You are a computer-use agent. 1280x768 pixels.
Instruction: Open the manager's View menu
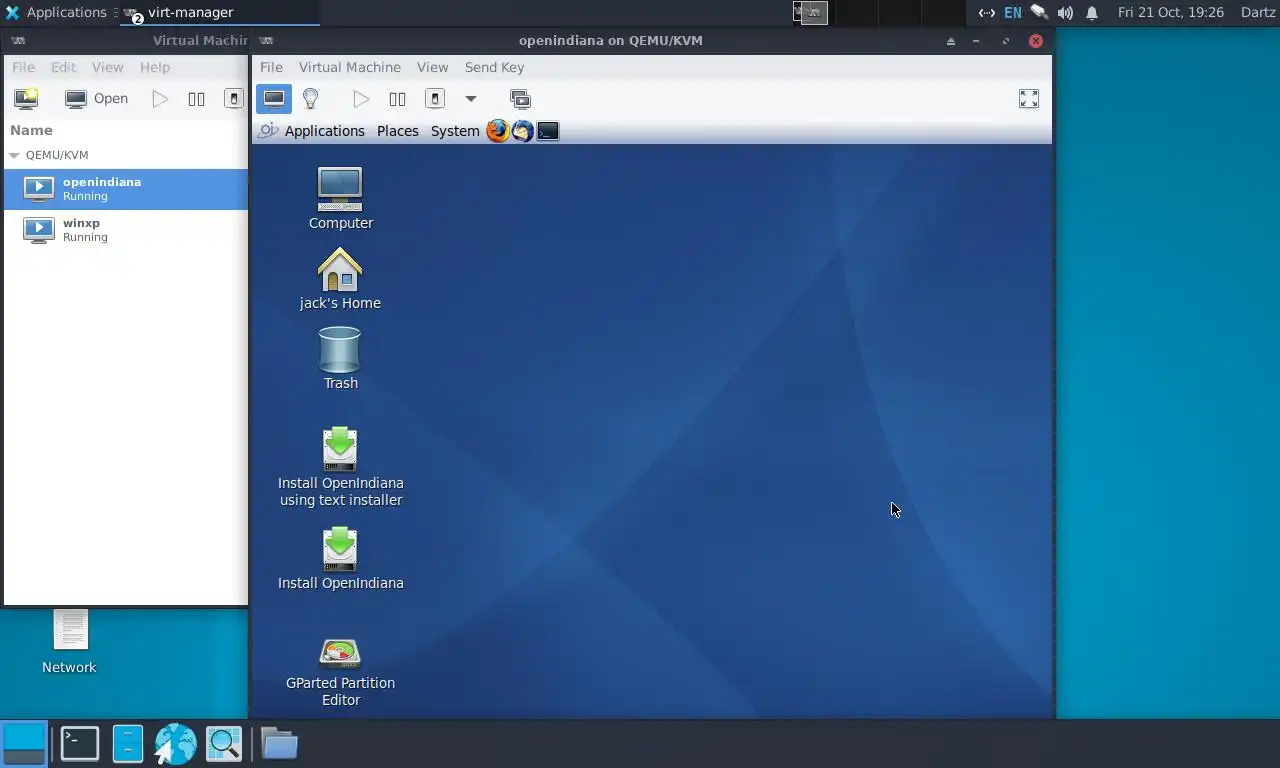(107, 67)
